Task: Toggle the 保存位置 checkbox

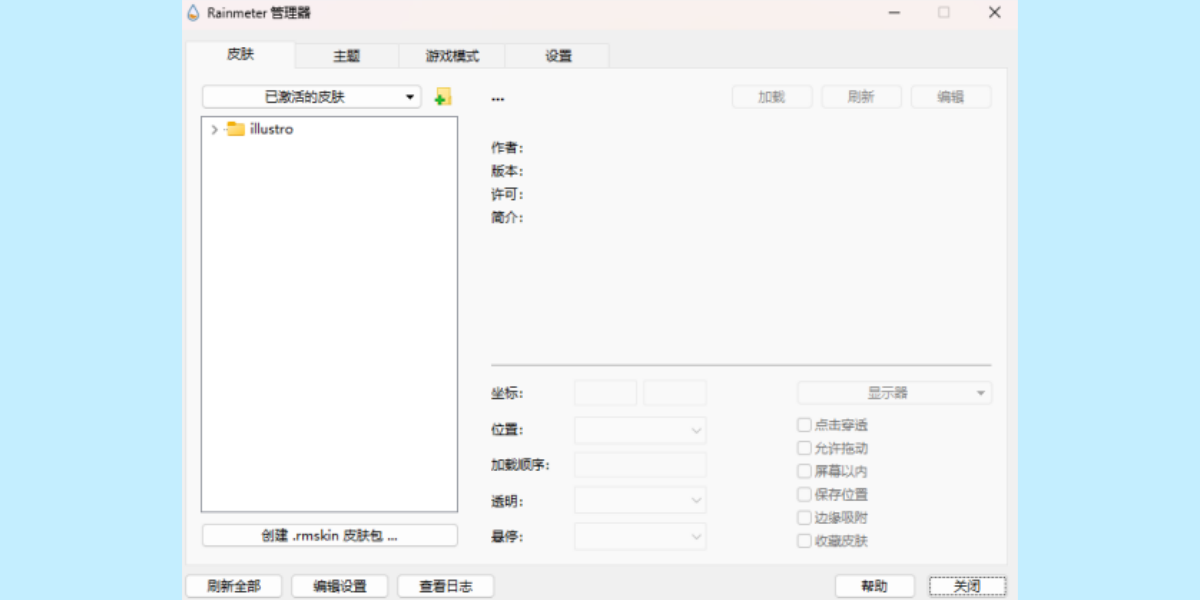Action: click(804, 494)
